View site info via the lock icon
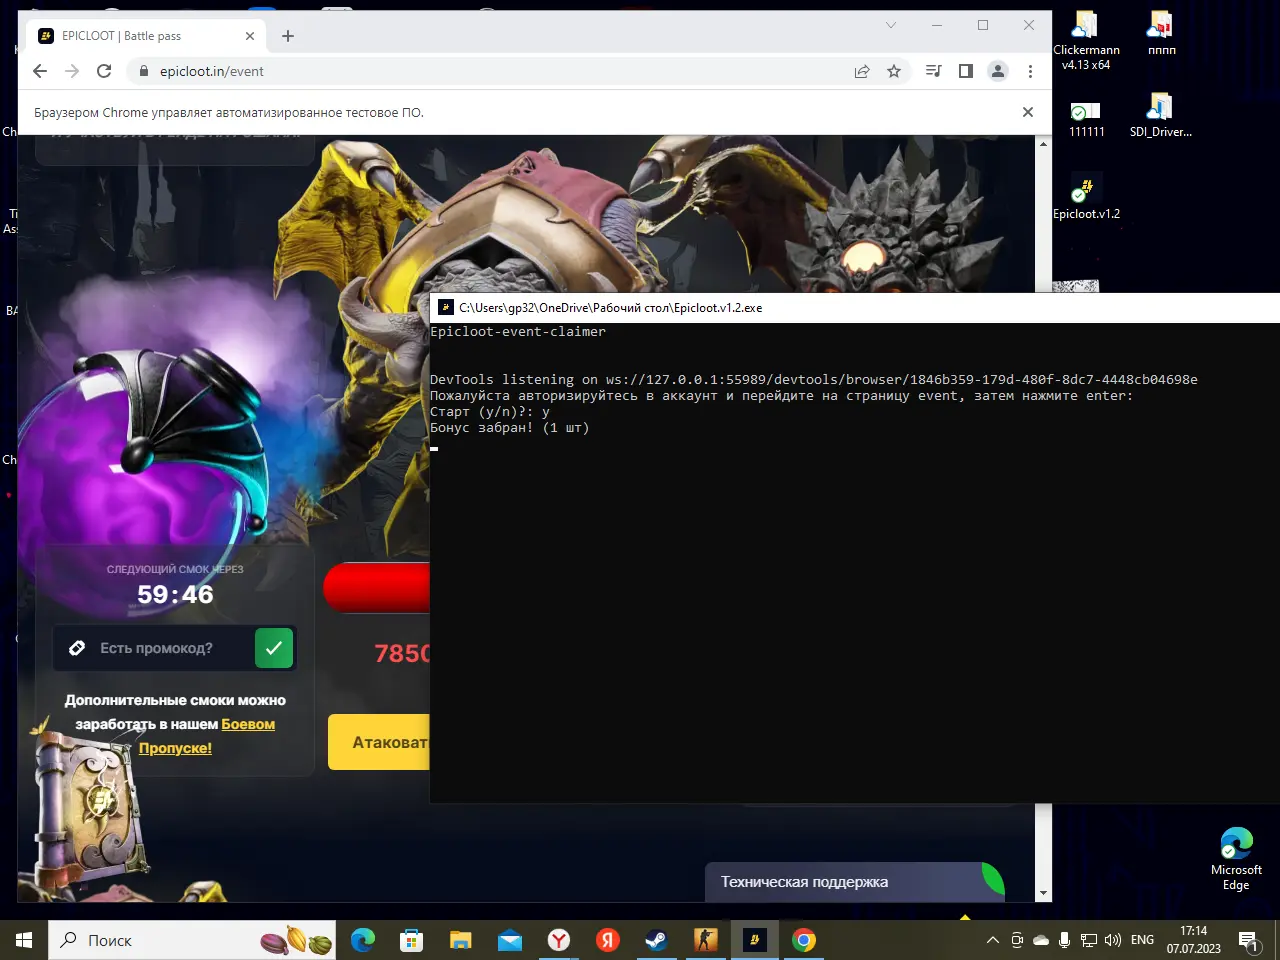Viewport: 1280px width, 960px height. (x=144, y=71)
